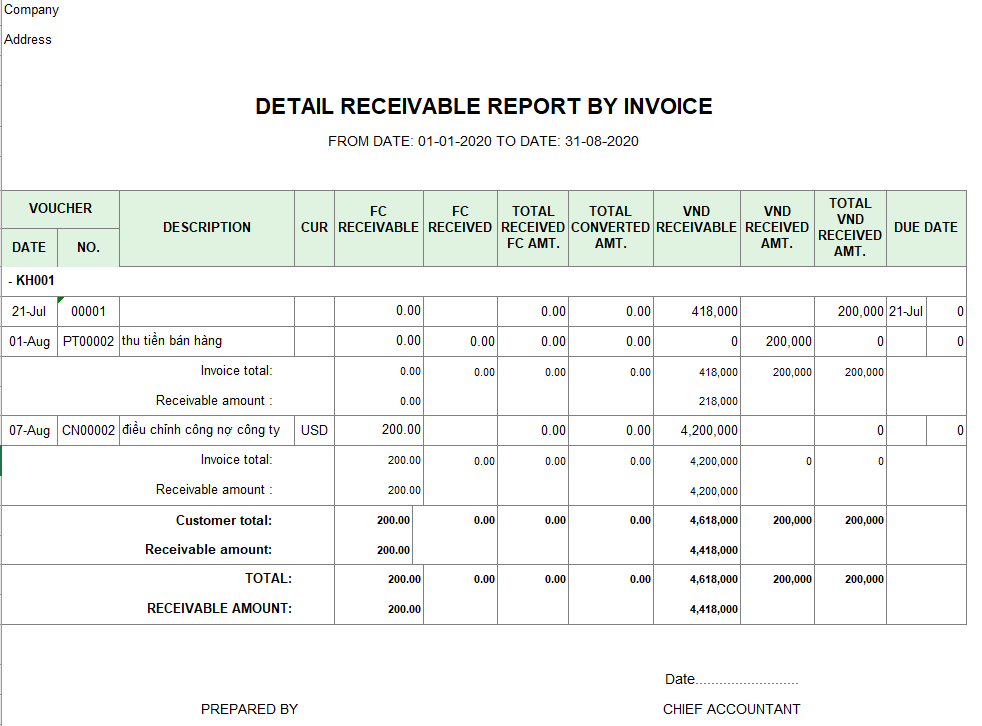Select the From Date to Date range line
Screen dimensions: 982x726
[x=483, y=141]
